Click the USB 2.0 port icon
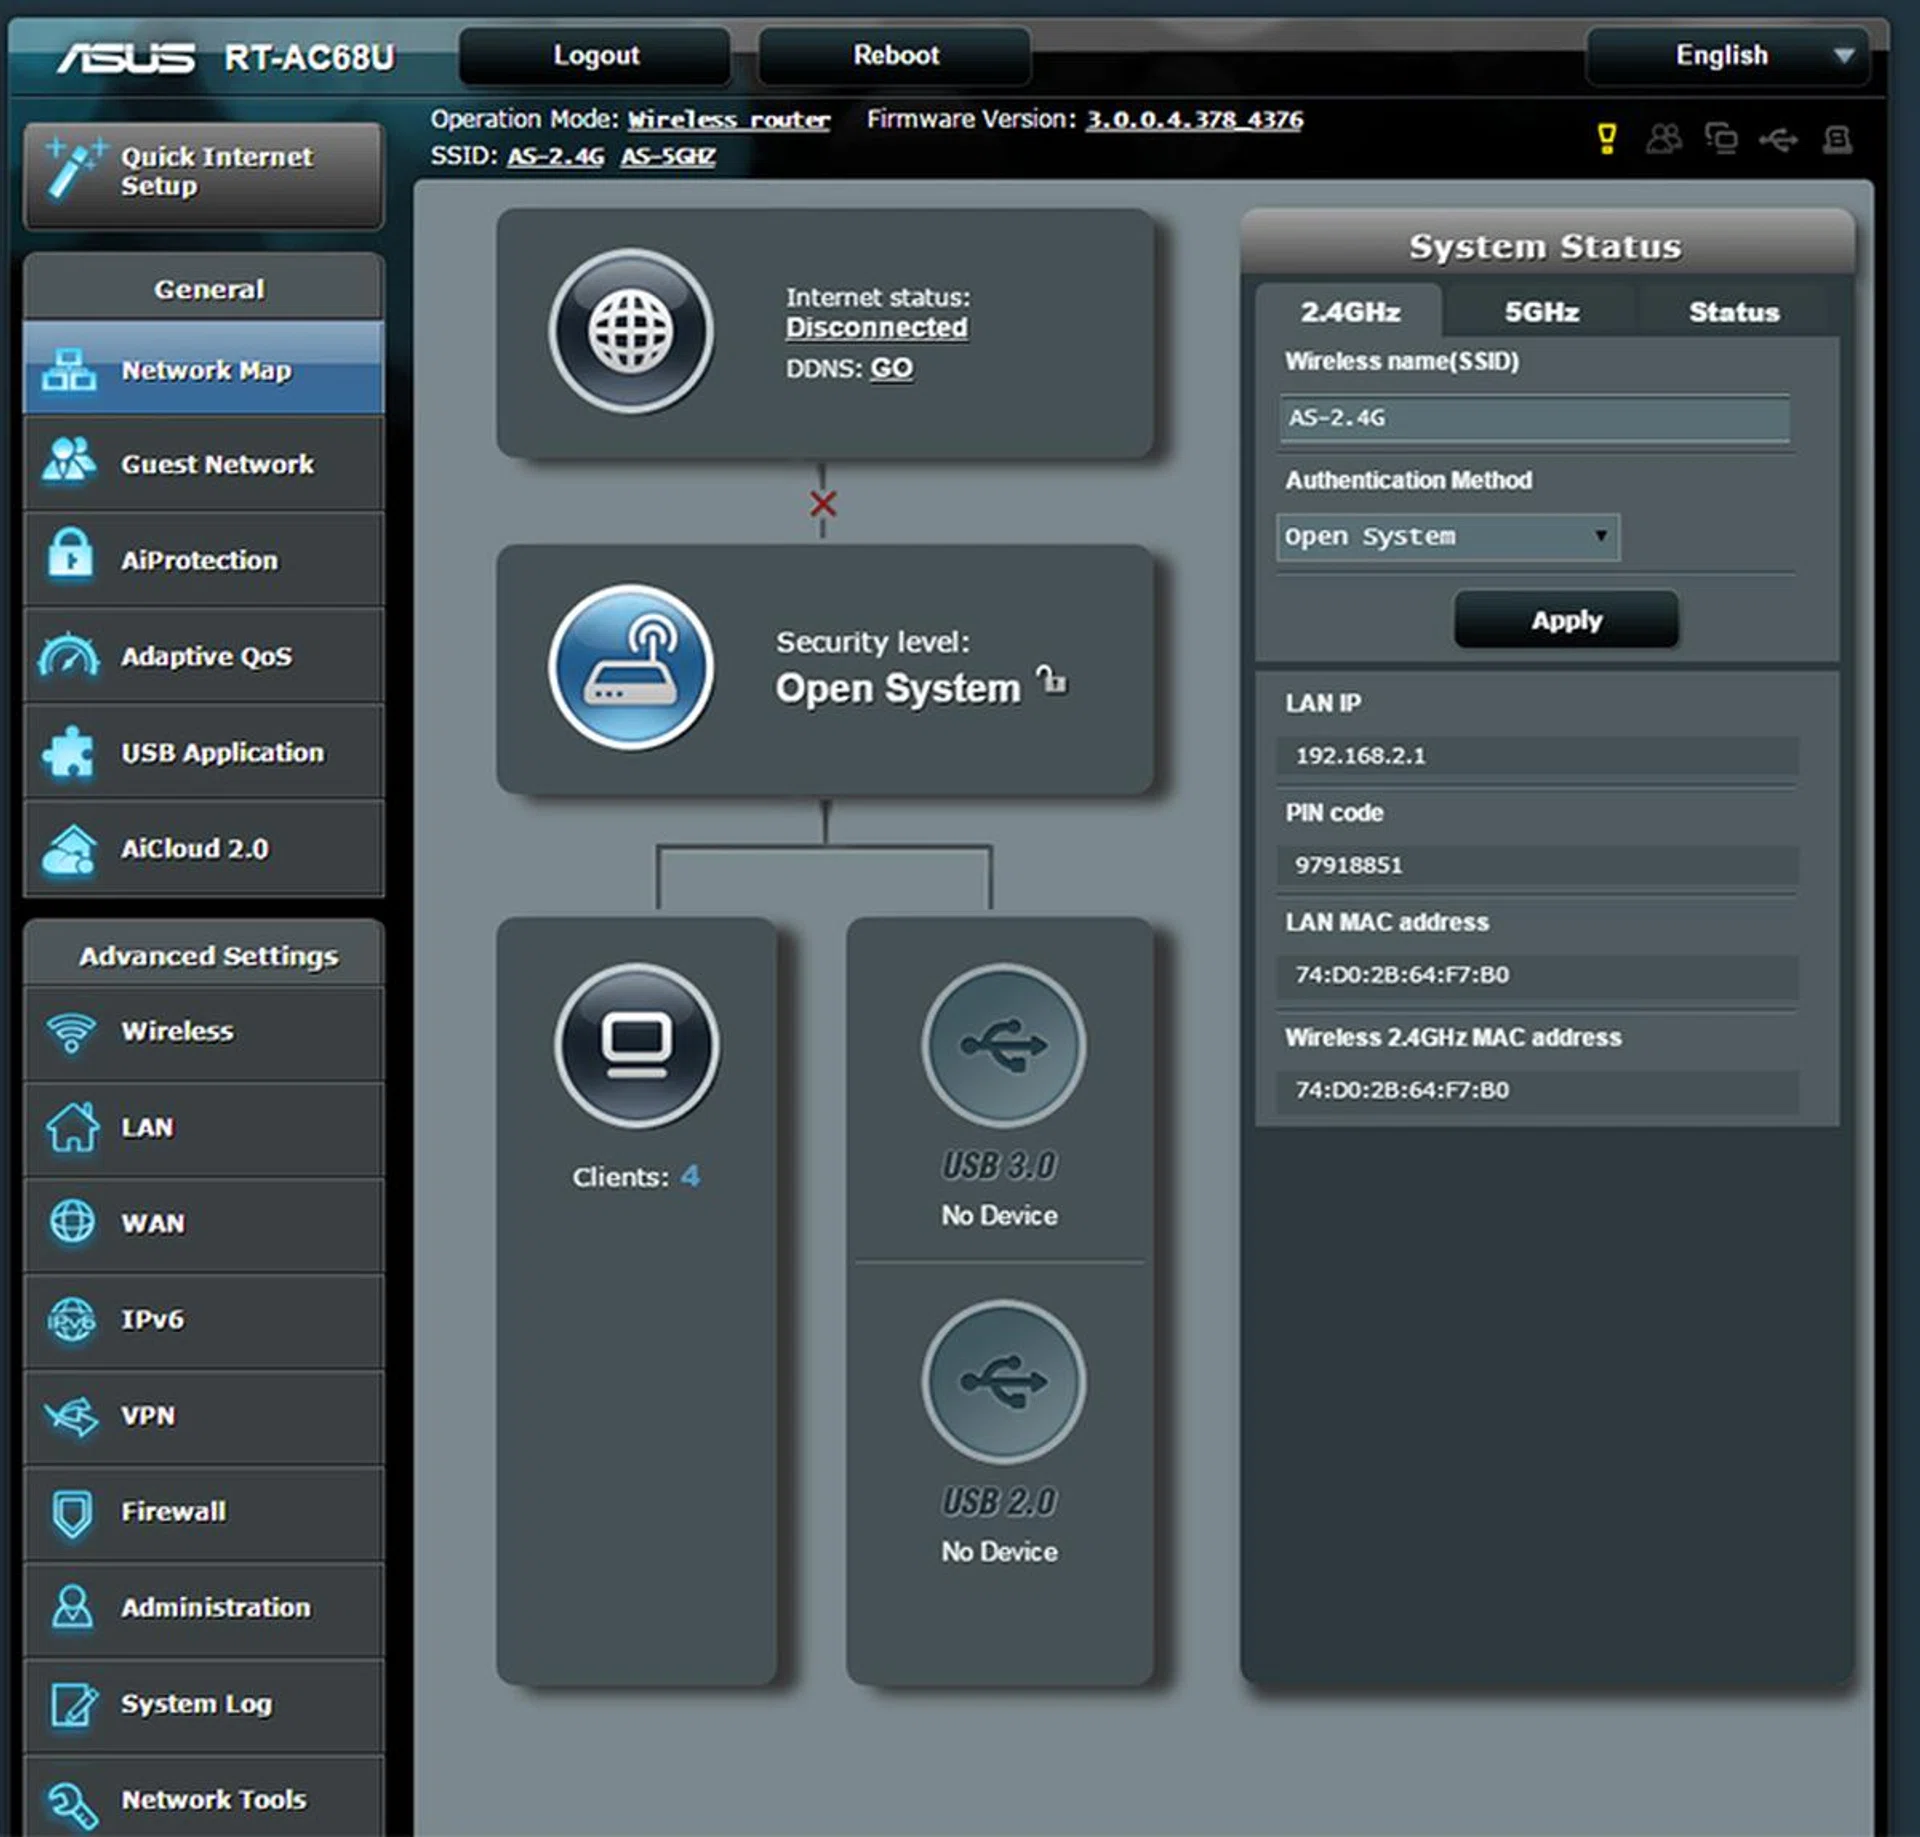This screenshot has width=1920, height=1837. [x=1003, y=1382]
